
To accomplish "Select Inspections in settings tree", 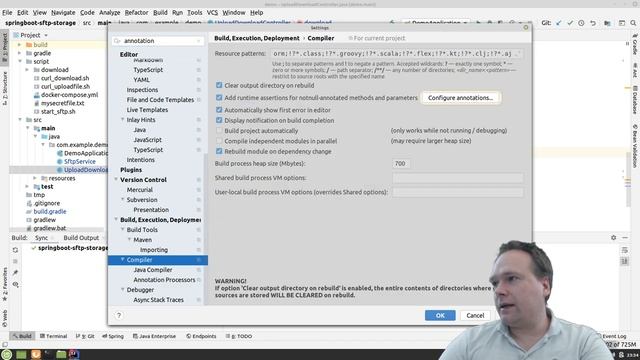I will [142, 89].
